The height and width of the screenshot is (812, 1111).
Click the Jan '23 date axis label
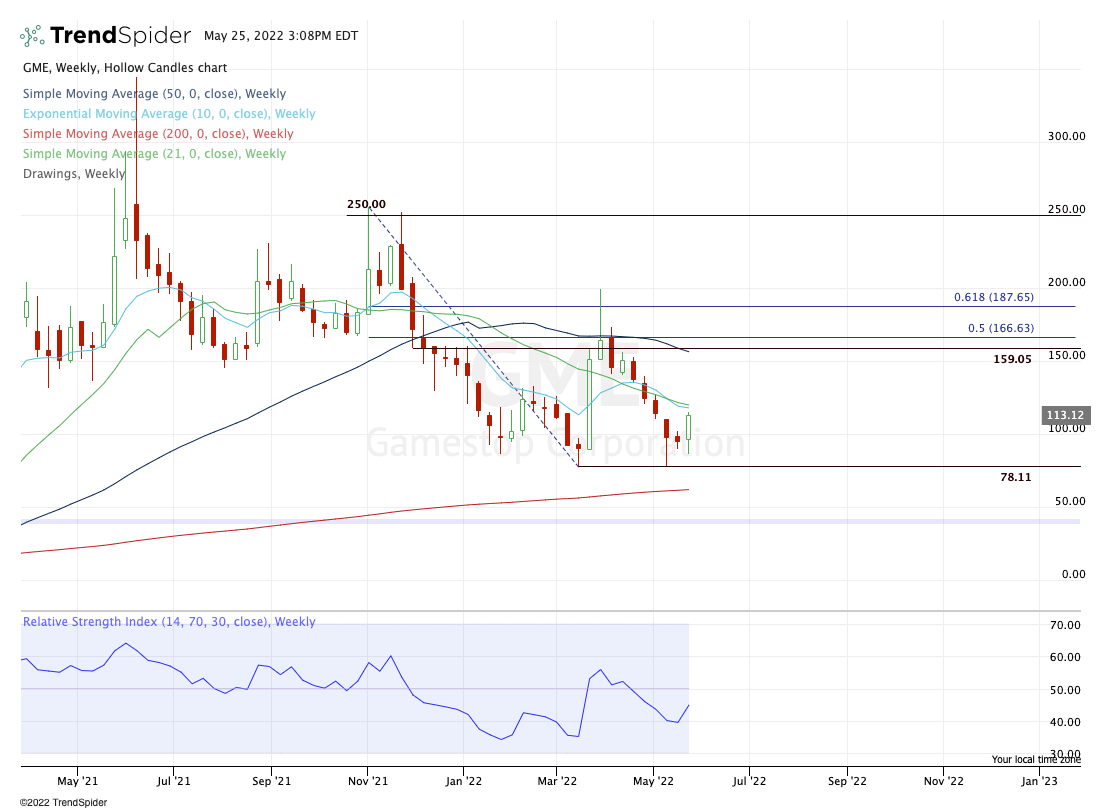1039,781
